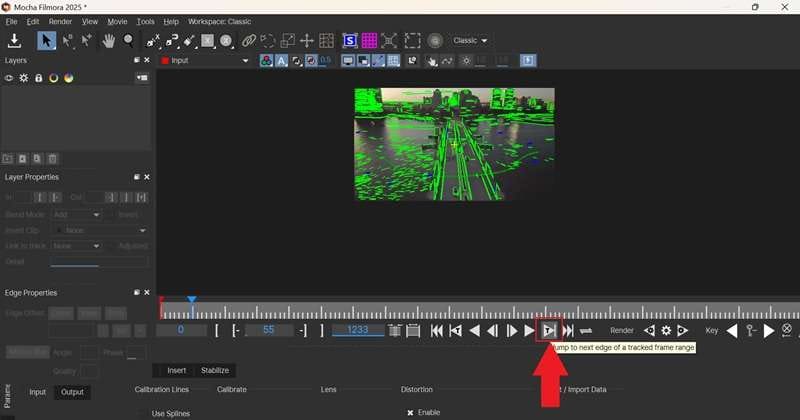Toggle the magenta Grid overlay

[x=369, y=40]
